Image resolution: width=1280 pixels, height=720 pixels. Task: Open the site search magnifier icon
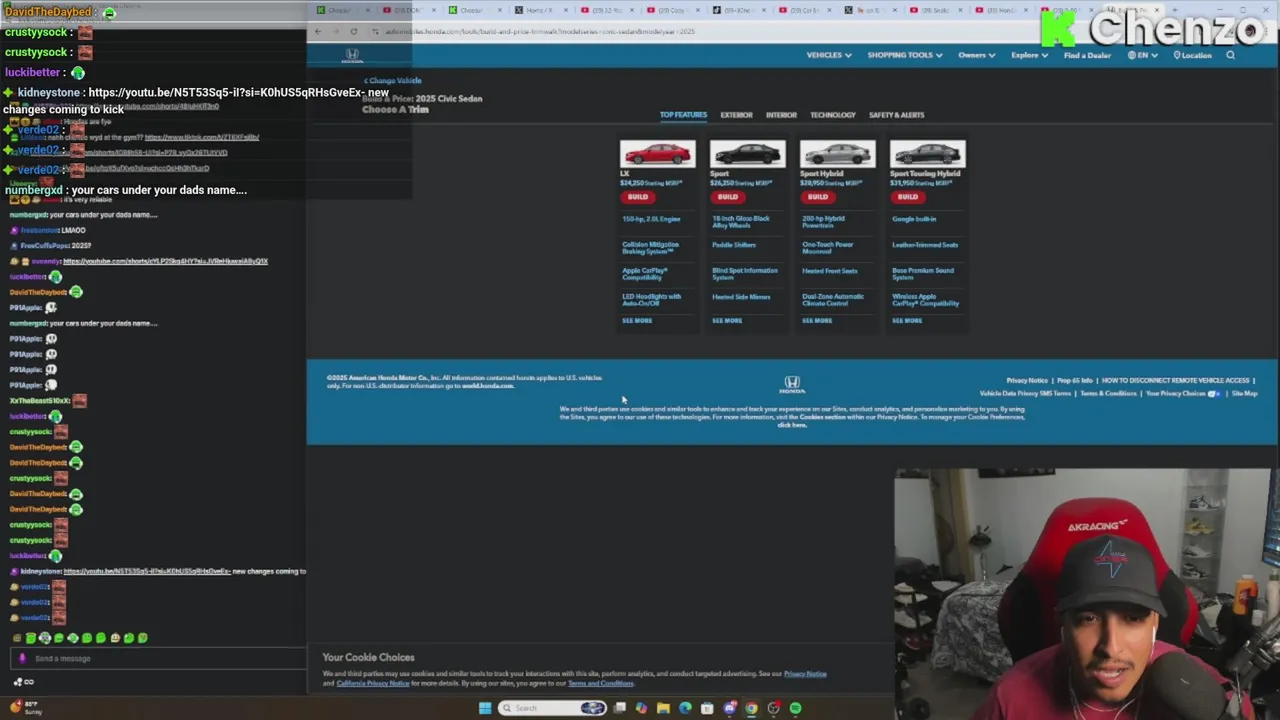(1230, 55)
